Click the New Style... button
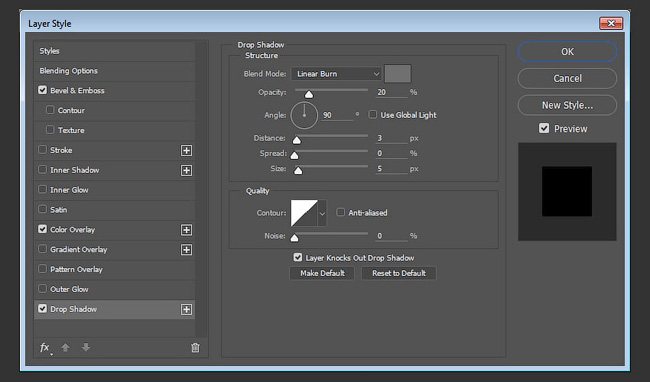 tap(567, 105)
